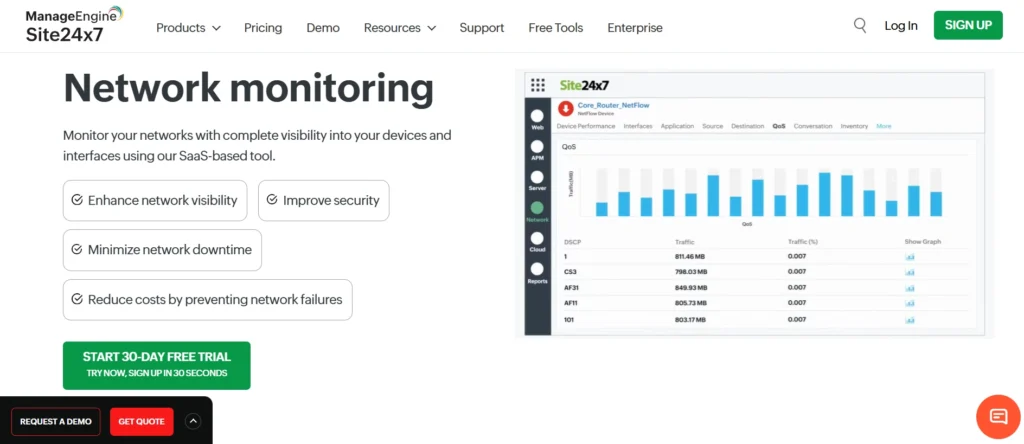The height and width of the screenshot is (444, 1024).
Task: Show graph icon for DSCP 1 row
Action: tap(910, 257)
